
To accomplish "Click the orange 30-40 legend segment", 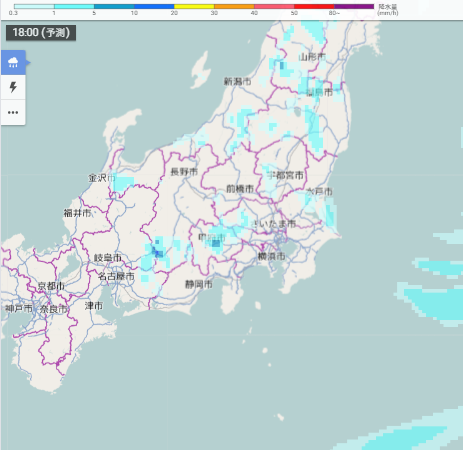I will click(x=234, y=6).
